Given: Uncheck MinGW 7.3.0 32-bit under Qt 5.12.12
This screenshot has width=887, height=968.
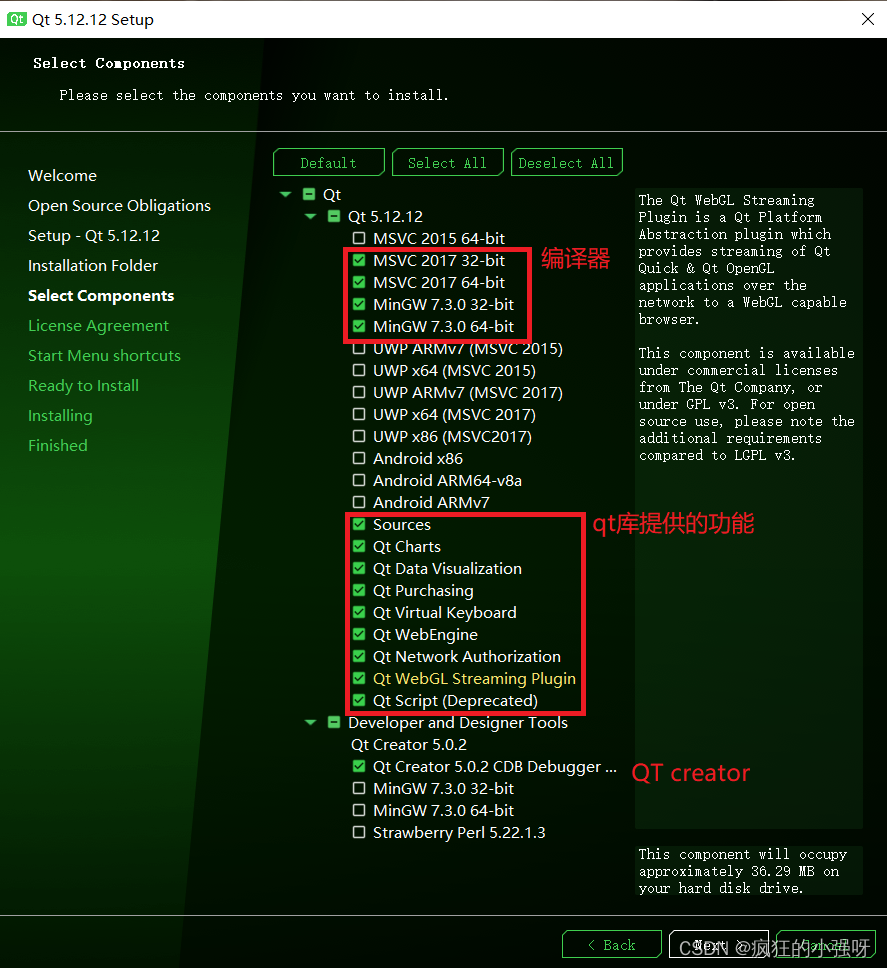Looking at the screenshot, I should point(359,304).
